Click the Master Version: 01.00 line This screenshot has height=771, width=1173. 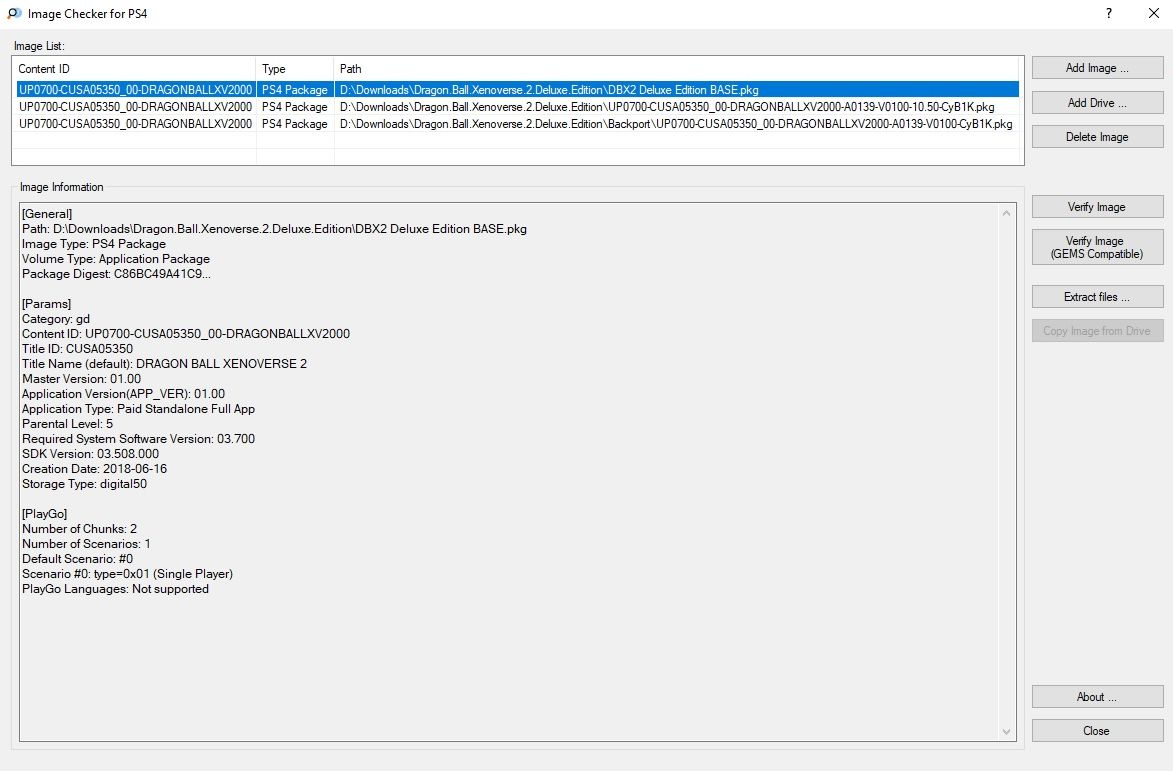coord(82,379)
